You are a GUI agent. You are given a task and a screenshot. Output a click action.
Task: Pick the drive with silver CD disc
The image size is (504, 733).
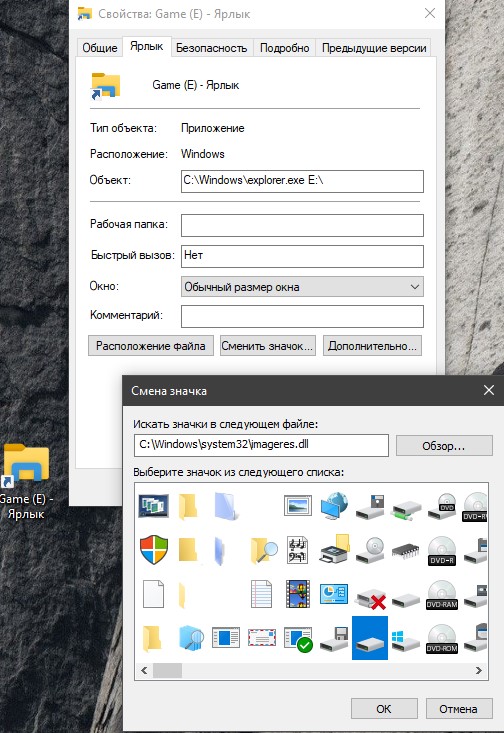370,550
